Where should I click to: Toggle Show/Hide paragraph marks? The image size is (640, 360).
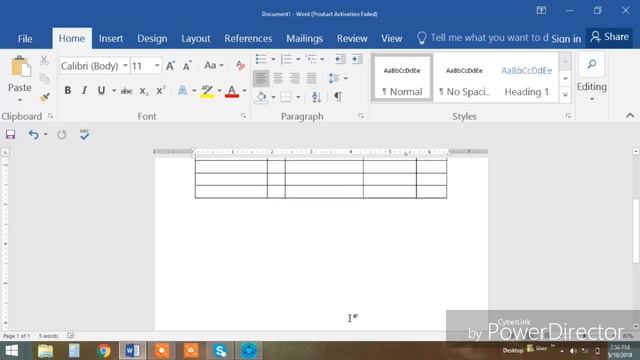coord(338,97)
